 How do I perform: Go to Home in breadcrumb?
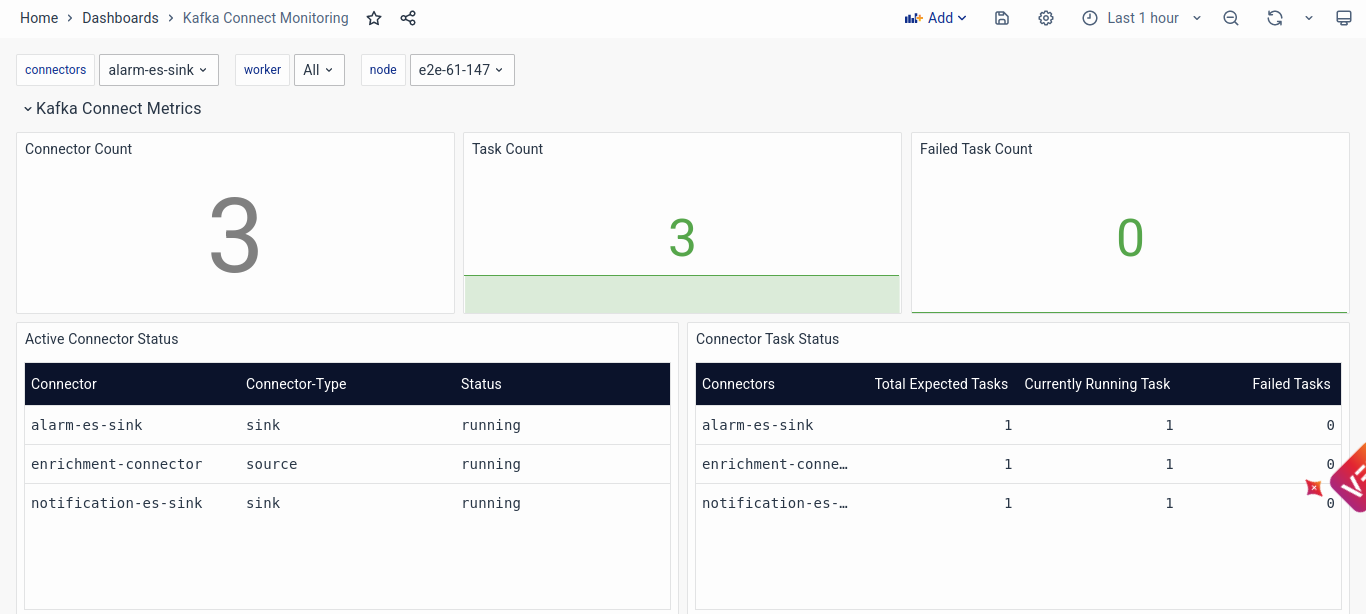click(39, 18)
